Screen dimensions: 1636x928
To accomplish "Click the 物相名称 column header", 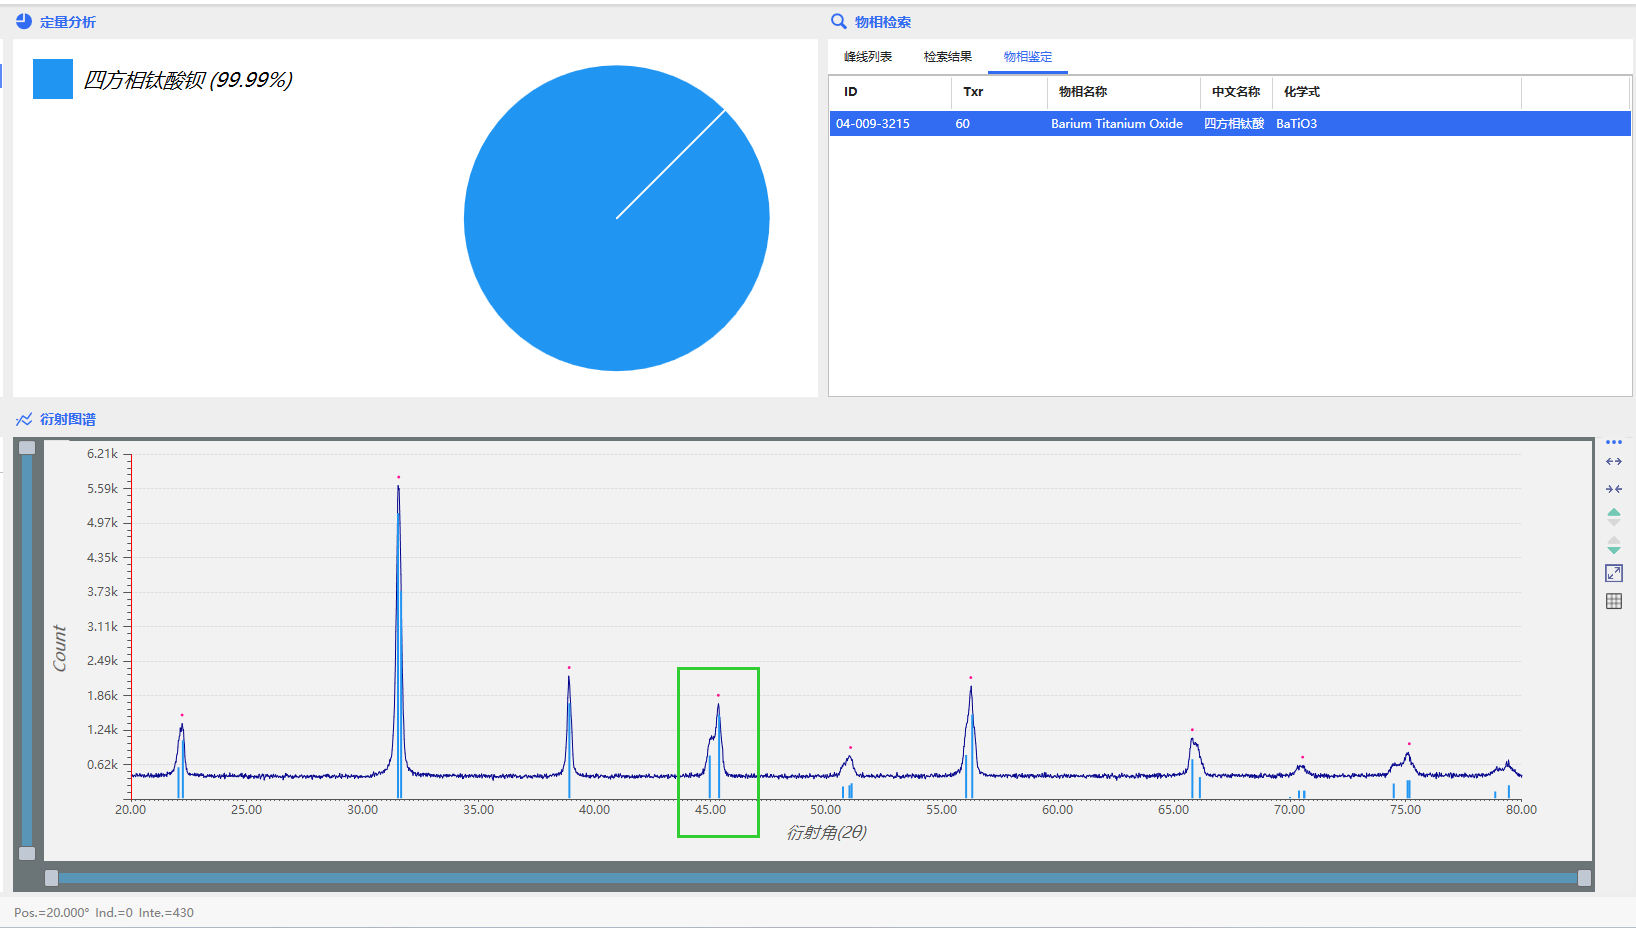I will (x=1083, y=92).
